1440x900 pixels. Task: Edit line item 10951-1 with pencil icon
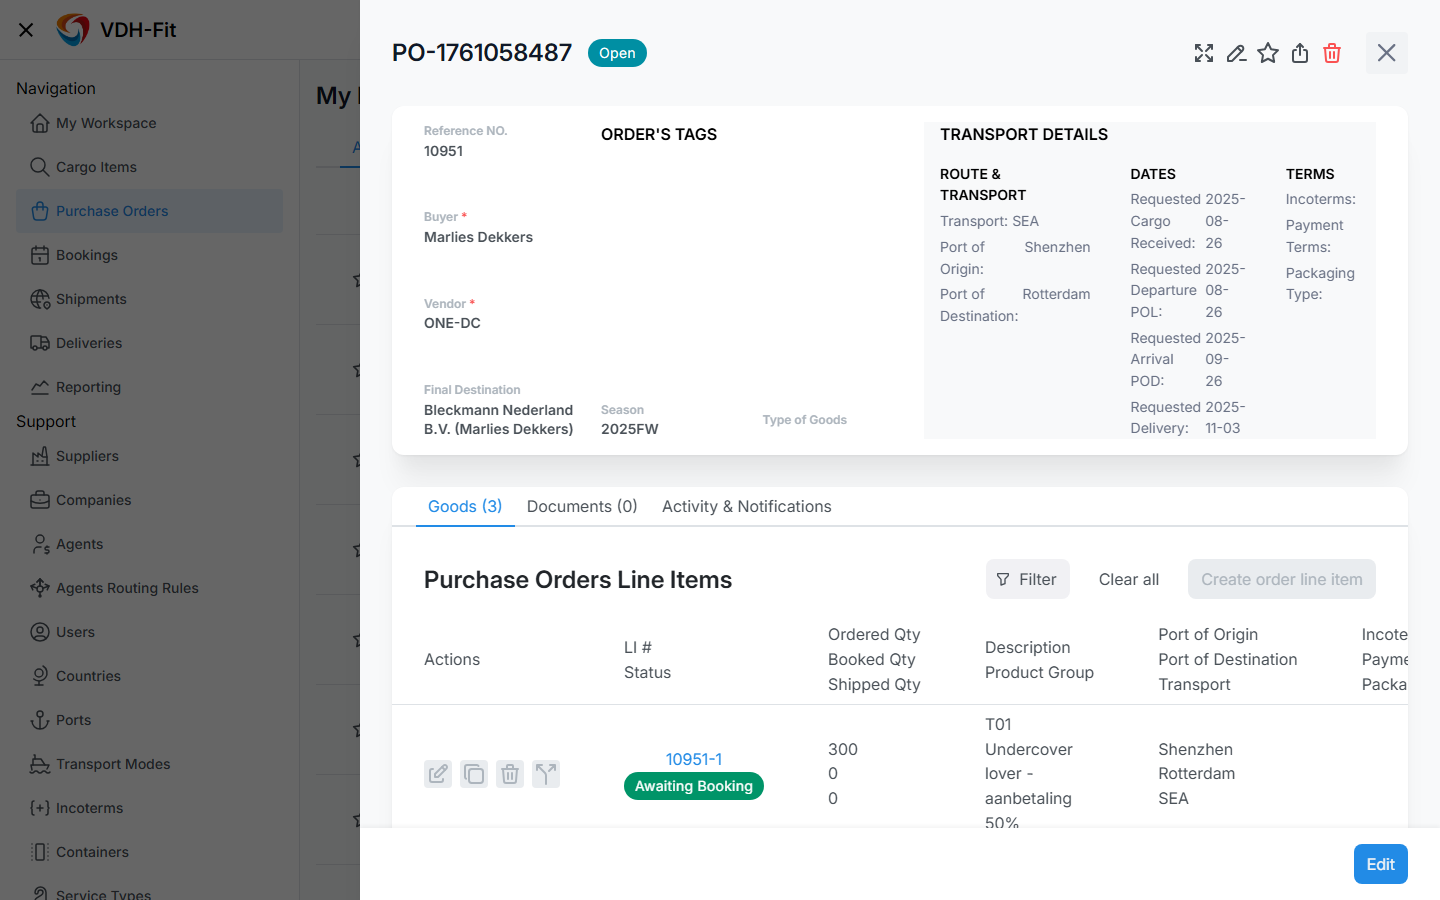pos(438,774)
